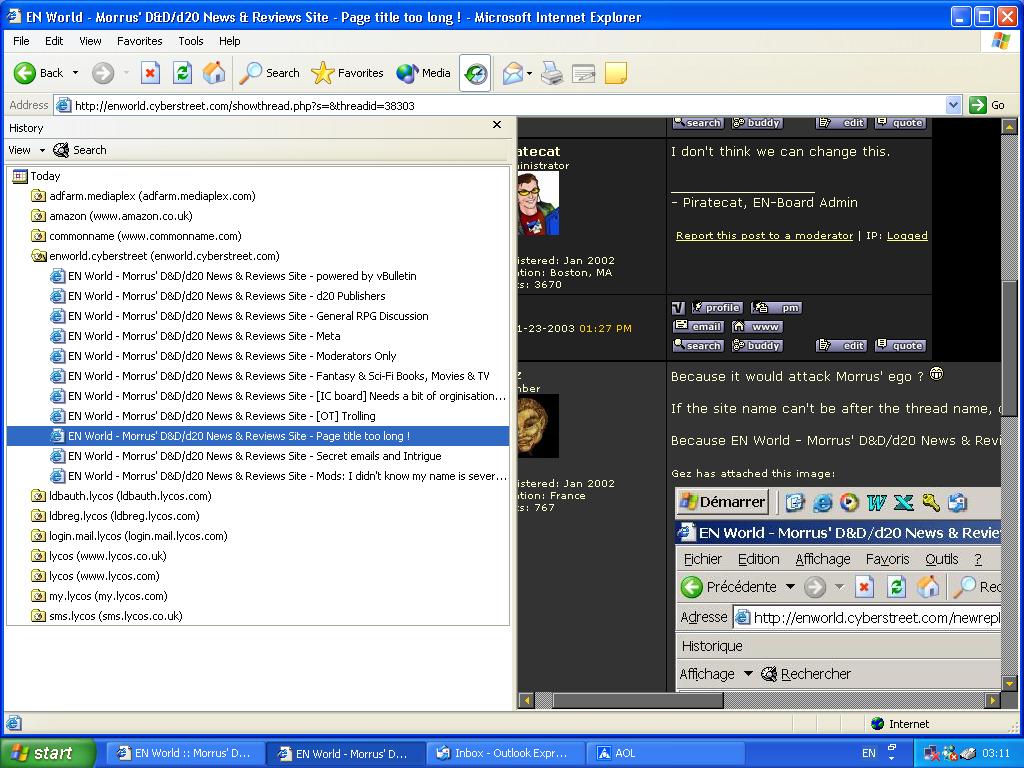Viewport: 1024px width, 768px height.
Task: Collapse enworld.cyberstreet history folder
Action: (155, 256)
